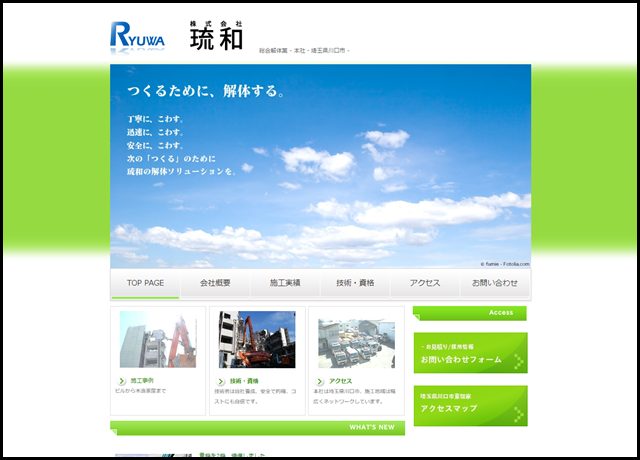Open the 会社概要 navigation tab
640x460 pixels.
click(215, 283)
